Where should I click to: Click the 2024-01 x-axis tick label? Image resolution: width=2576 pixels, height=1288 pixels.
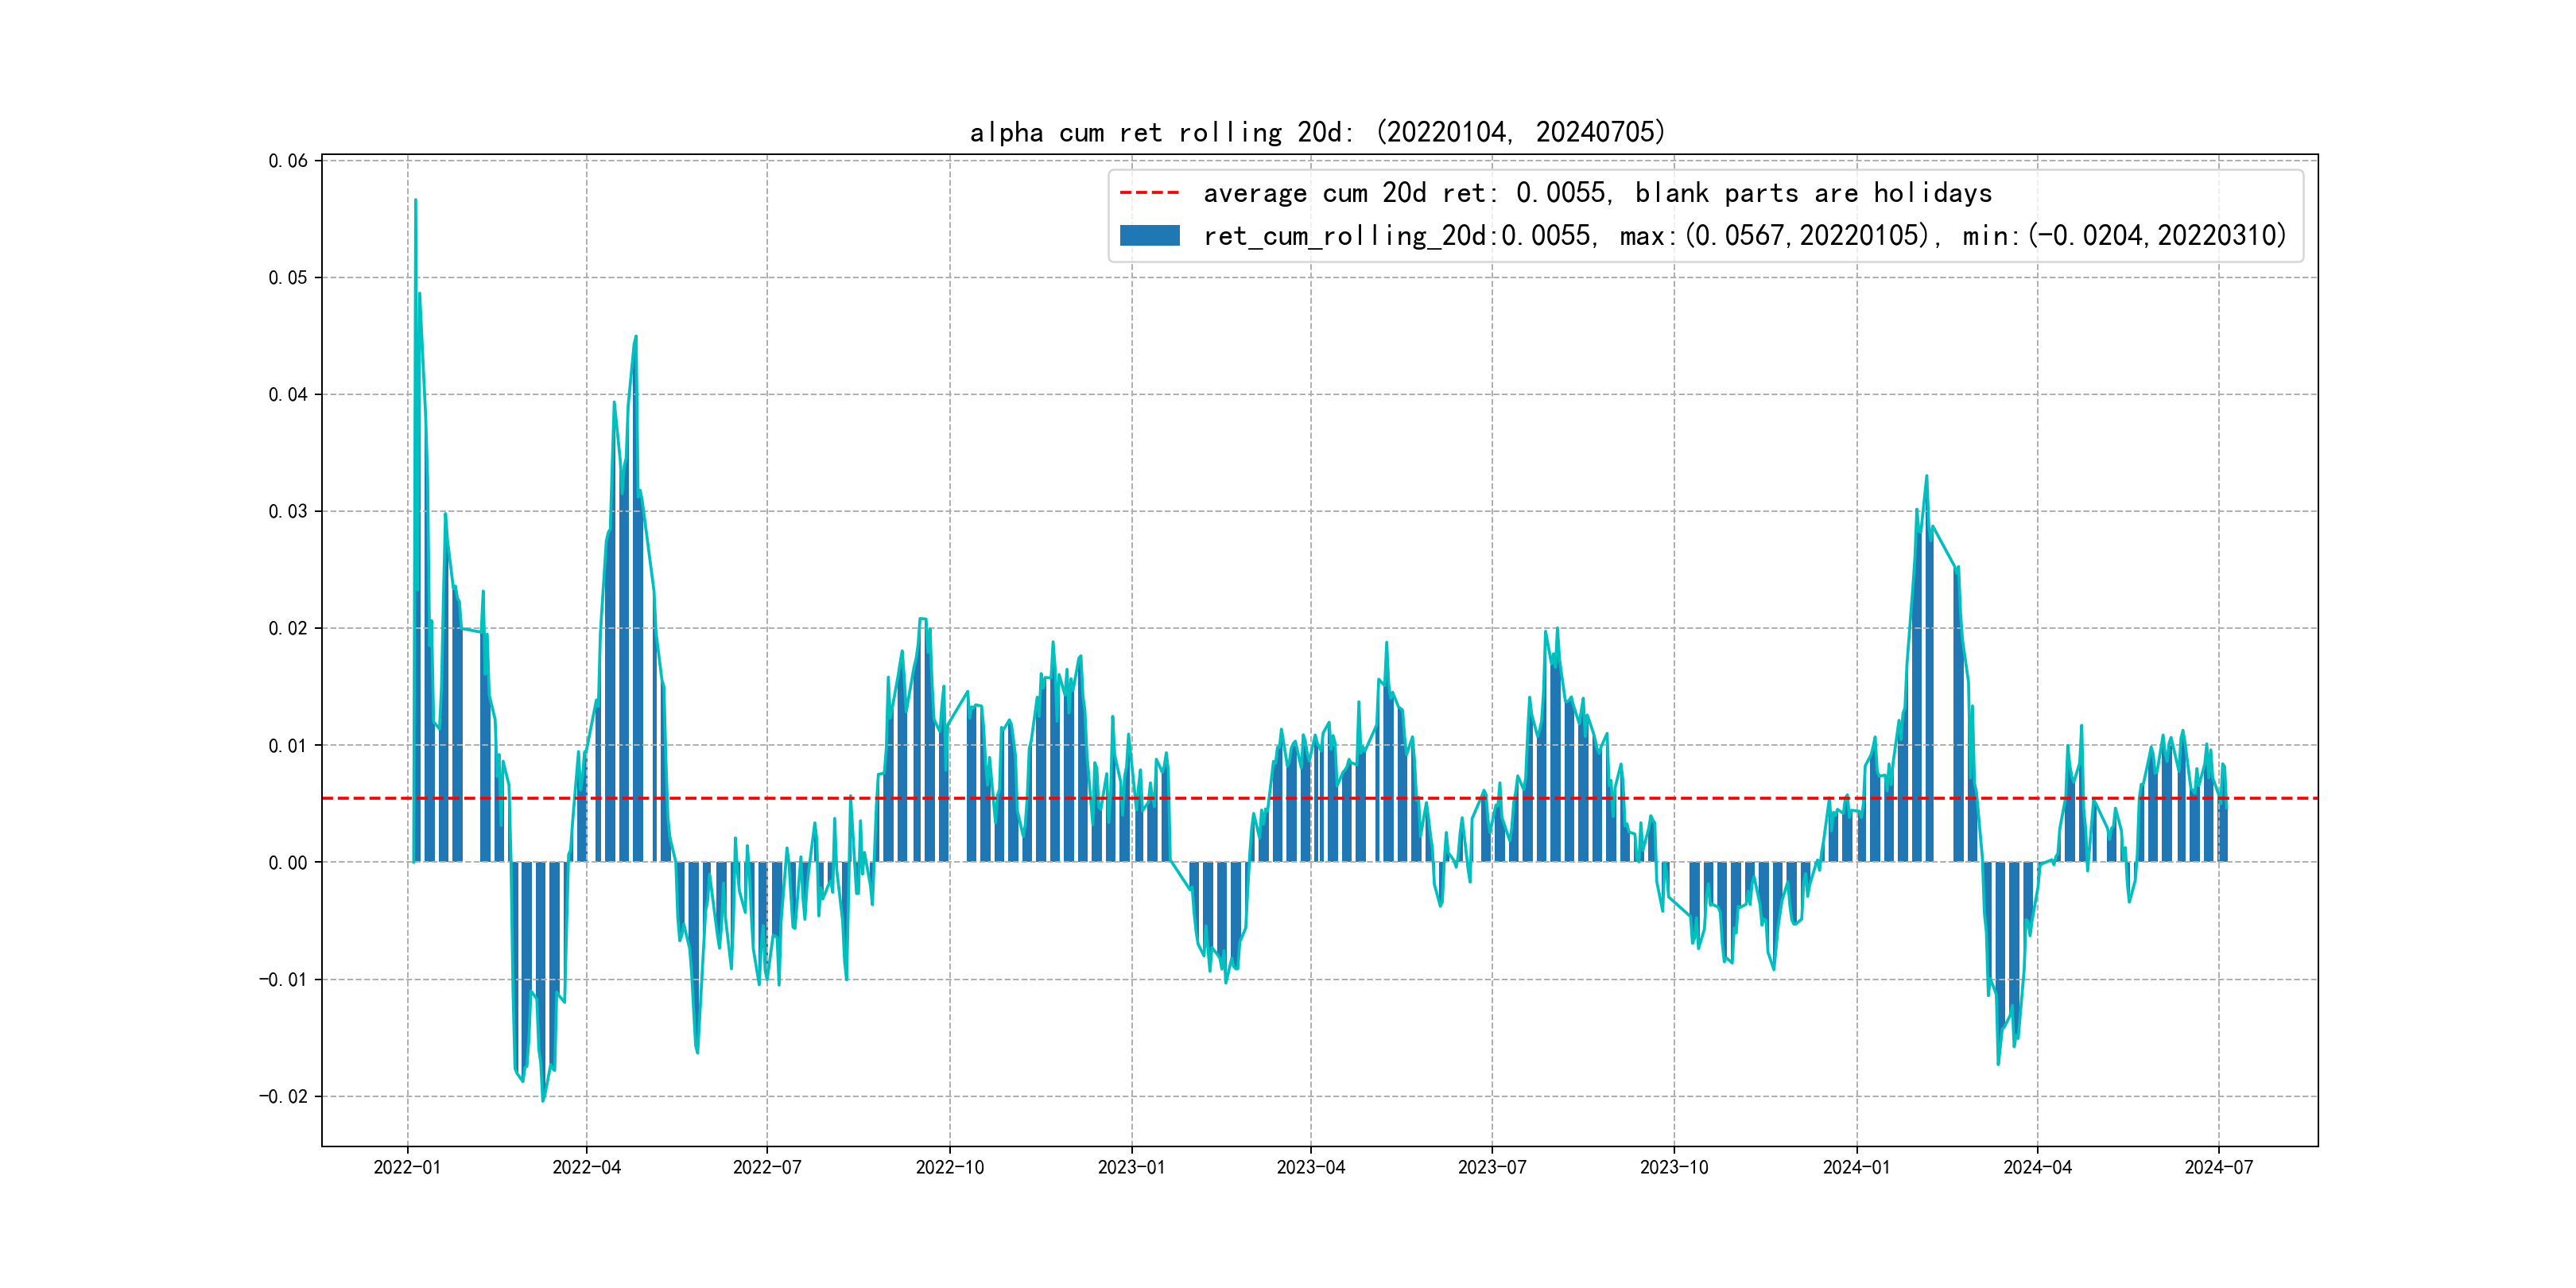[x=1856, y=1167]
